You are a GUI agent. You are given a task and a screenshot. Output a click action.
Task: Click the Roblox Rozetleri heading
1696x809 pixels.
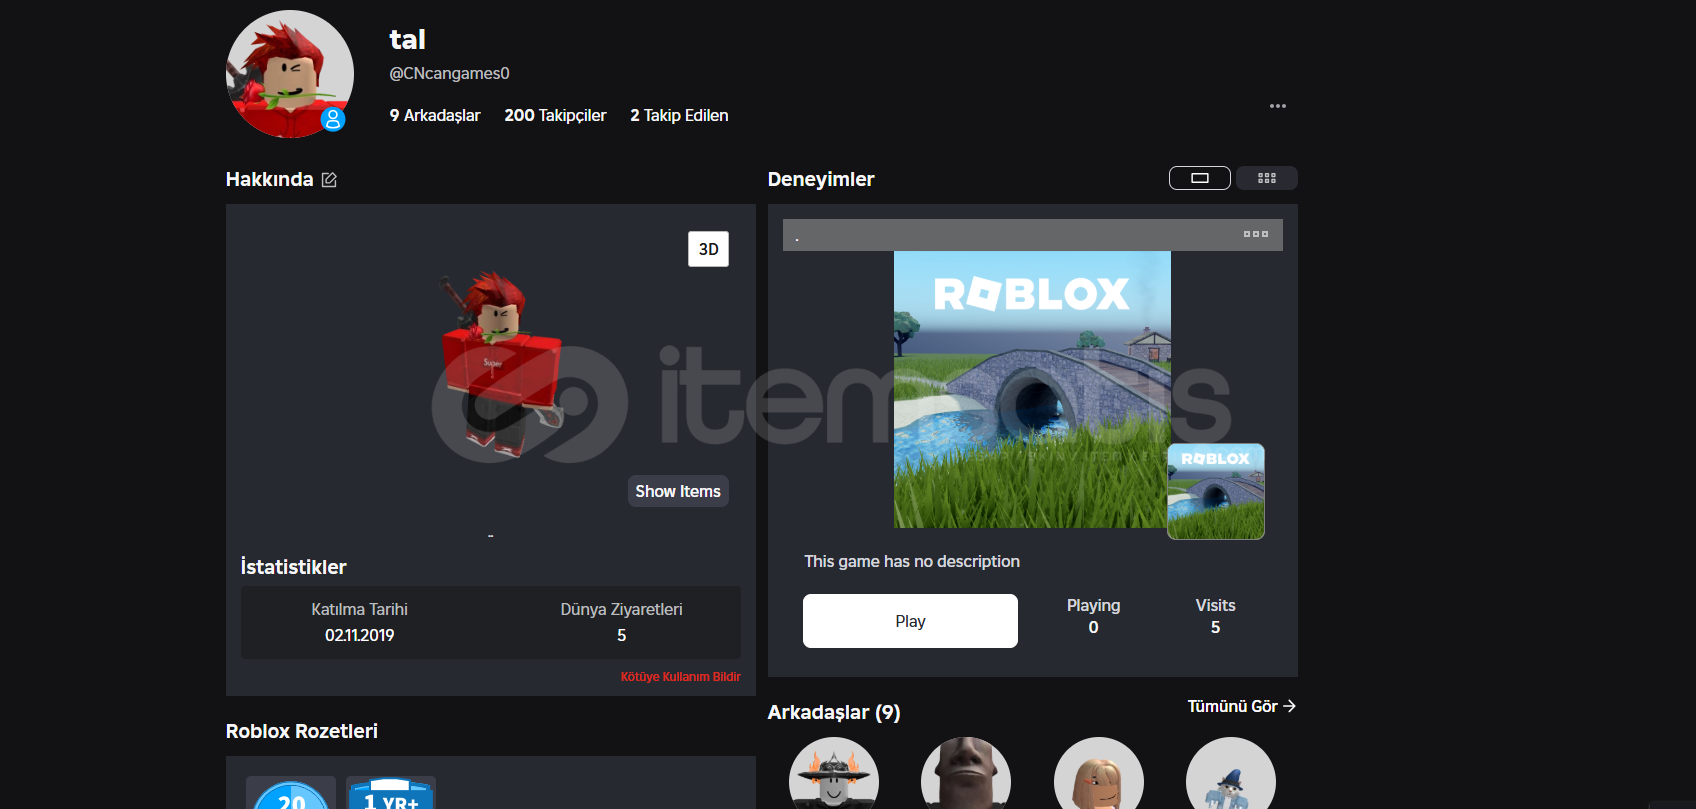tap(302, 731)
